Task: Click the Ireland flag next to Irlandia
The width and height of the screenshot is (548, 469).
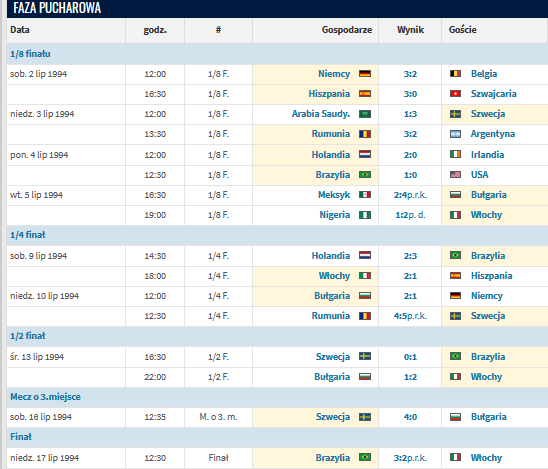Action: point(455,154)
